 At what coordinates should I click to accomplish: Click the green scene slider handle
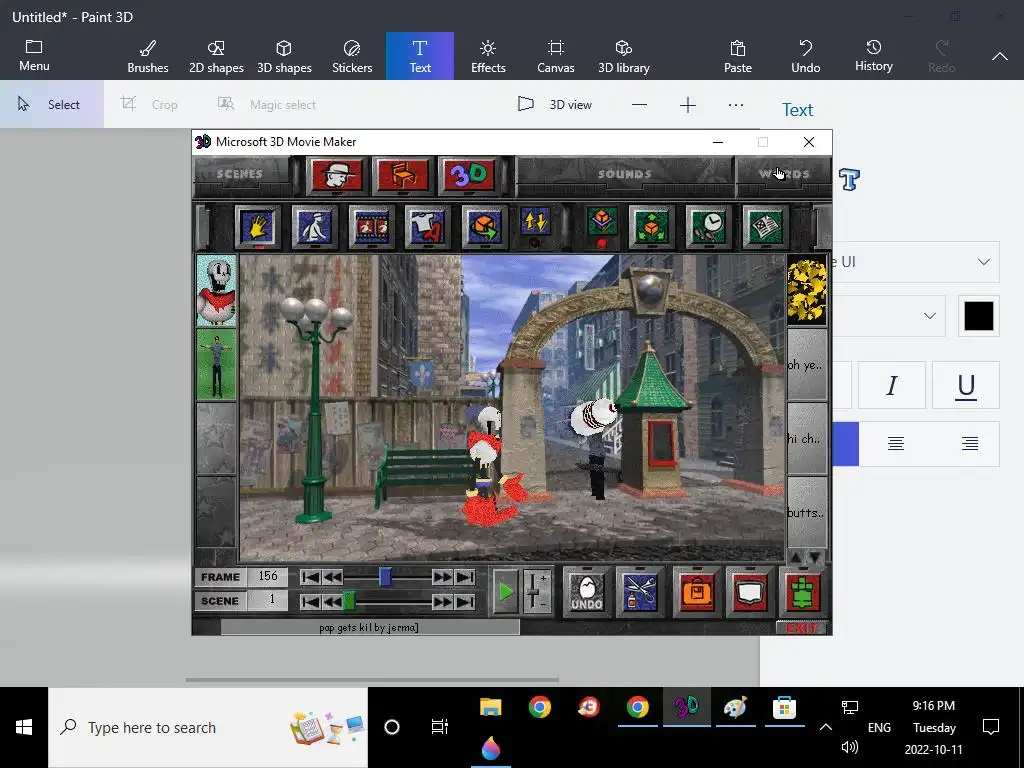tap(349, 601)
